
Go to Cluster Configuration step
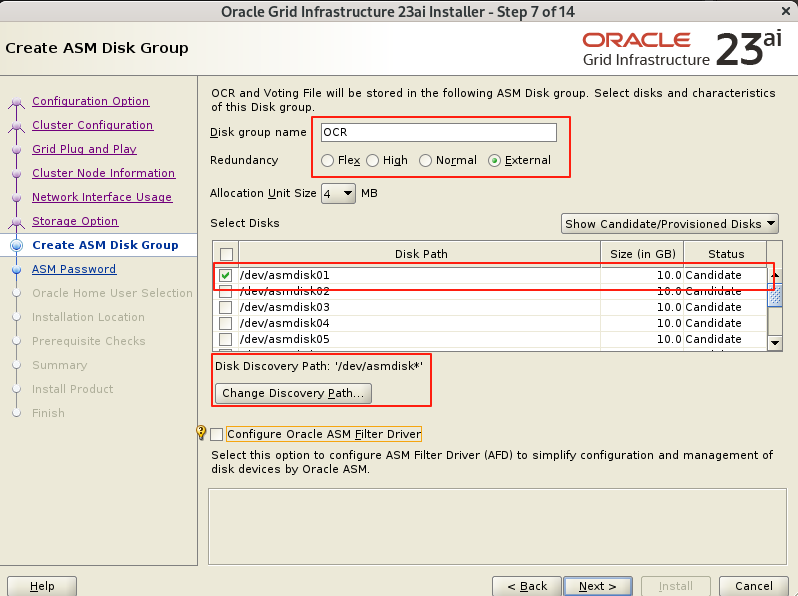pos(93,125)
